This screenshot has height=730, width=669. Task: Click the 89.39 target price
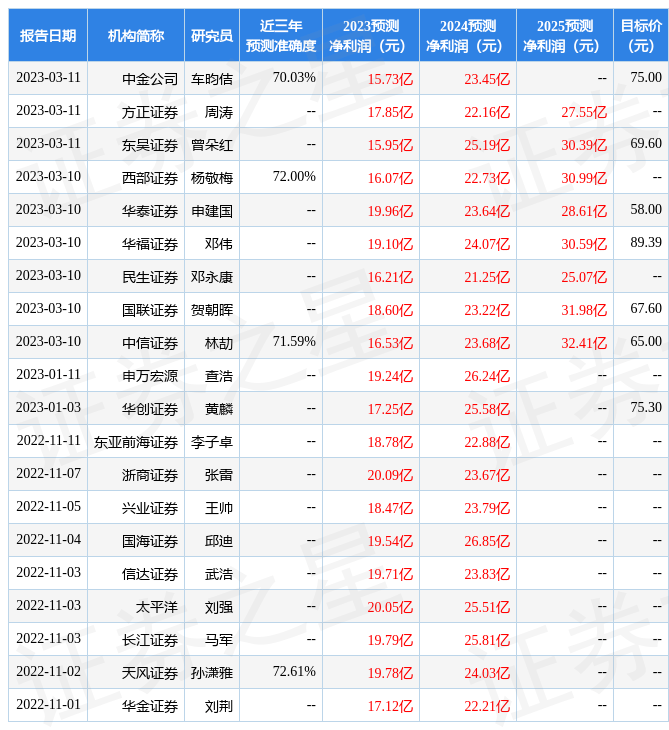[x=646, y=242]
